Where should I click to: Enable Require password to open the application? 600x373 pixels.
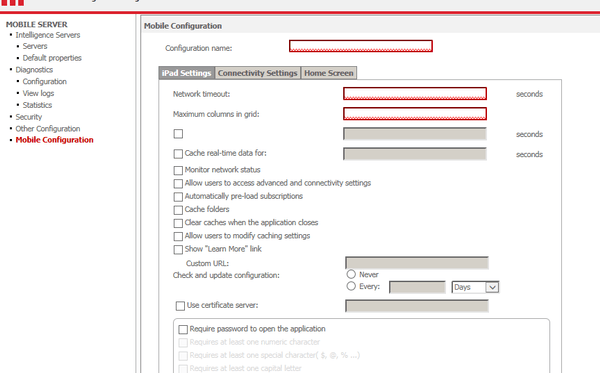(x=183, y=329)
